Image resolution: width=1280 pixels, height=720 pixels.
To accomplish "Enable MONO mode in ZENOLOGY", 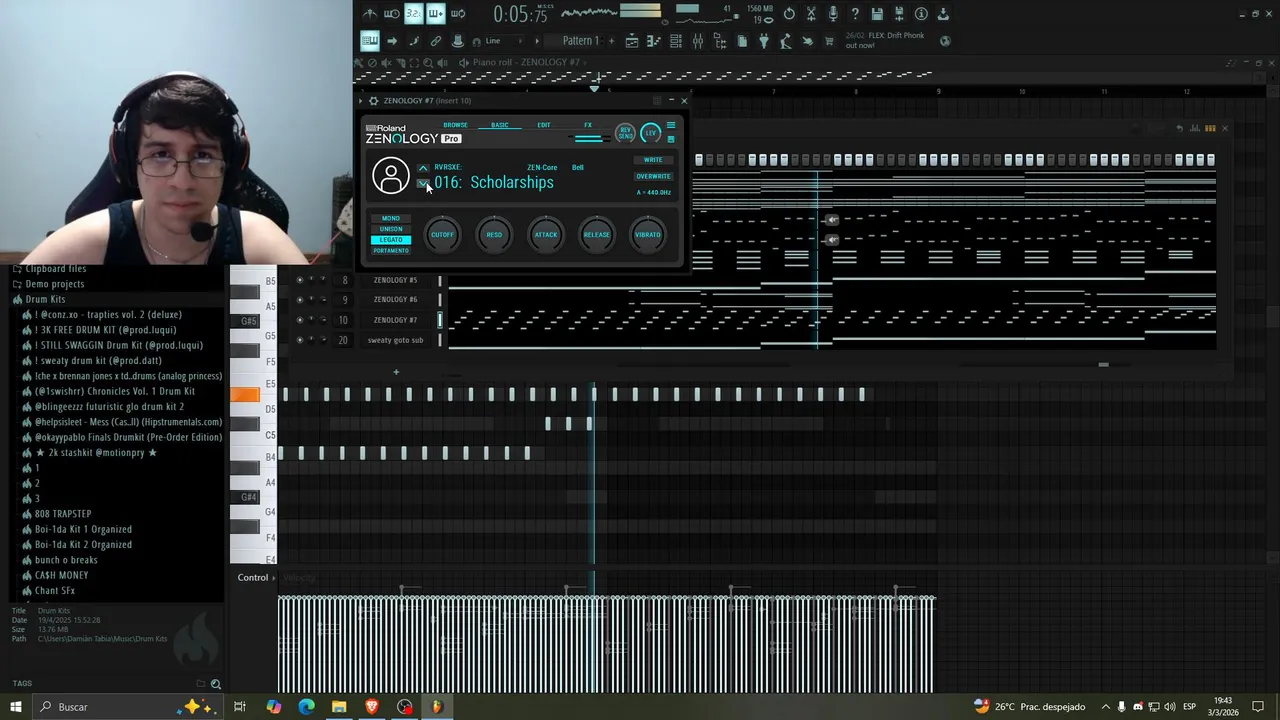I will point(391,218).
